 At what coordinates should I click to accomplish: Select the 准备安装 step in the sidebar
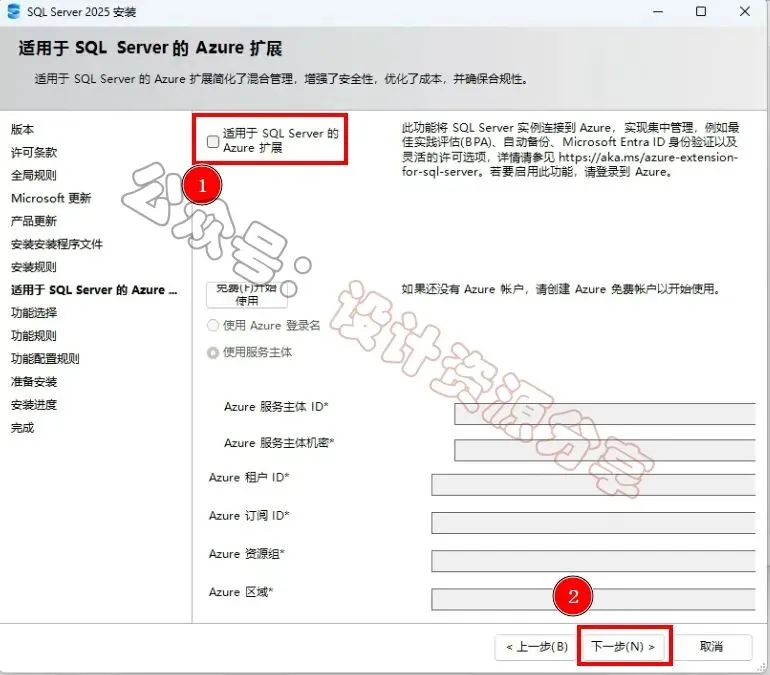34,381
